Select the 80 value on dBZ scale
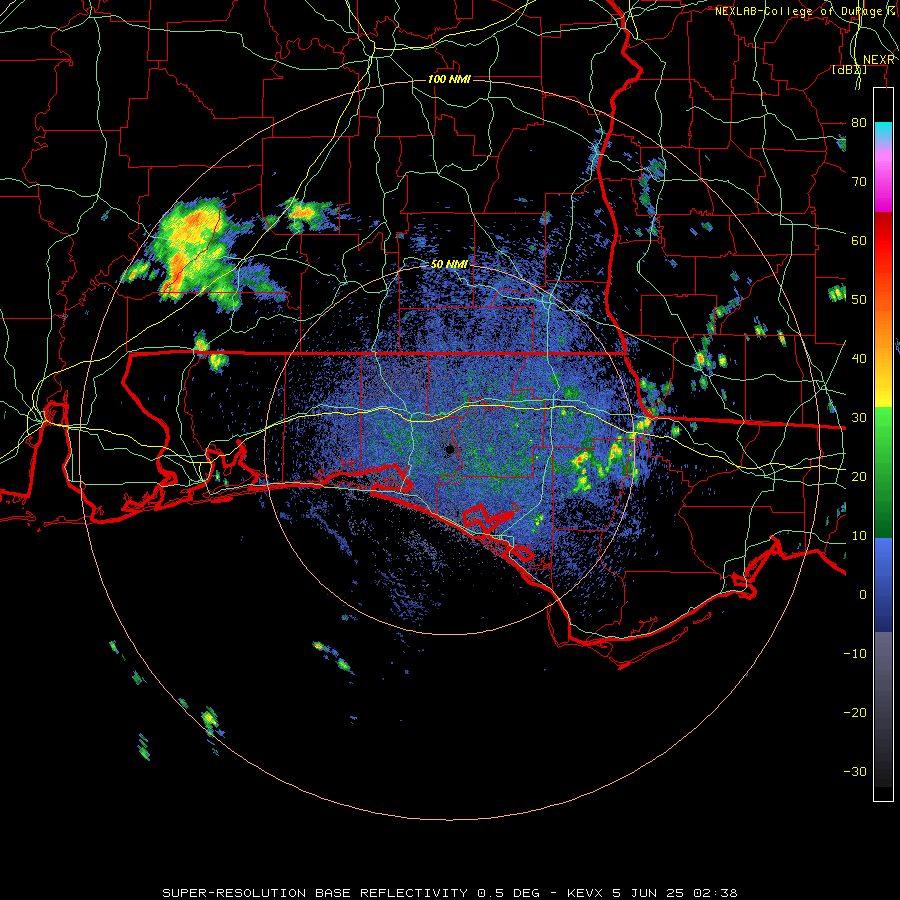 pyautogui.click(x=859, y=122)
